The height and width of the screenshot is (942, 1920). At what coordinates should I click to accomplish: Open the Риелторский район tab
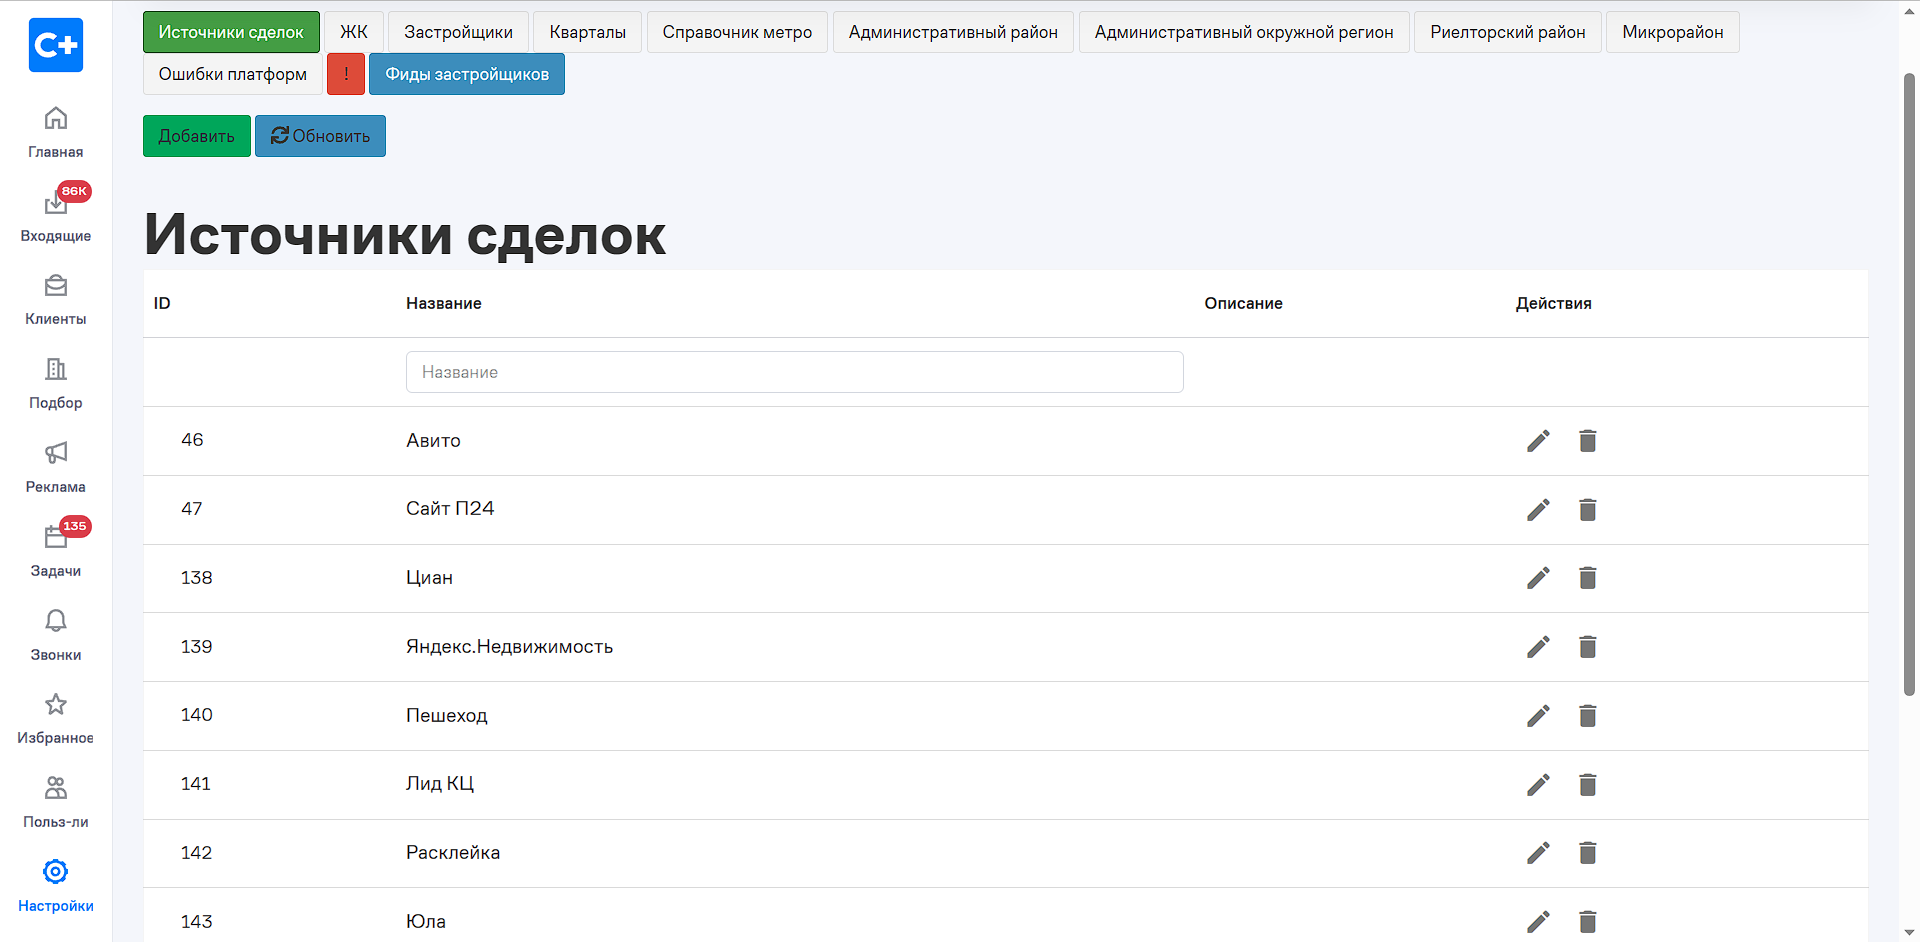click(1508, 32)
